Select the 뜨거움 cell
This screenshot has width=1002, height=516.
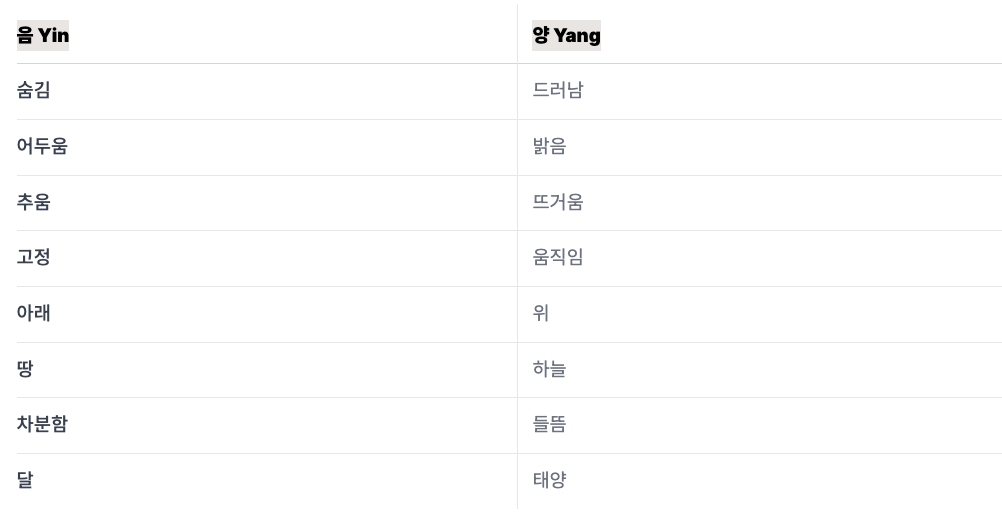pos(760,203)
